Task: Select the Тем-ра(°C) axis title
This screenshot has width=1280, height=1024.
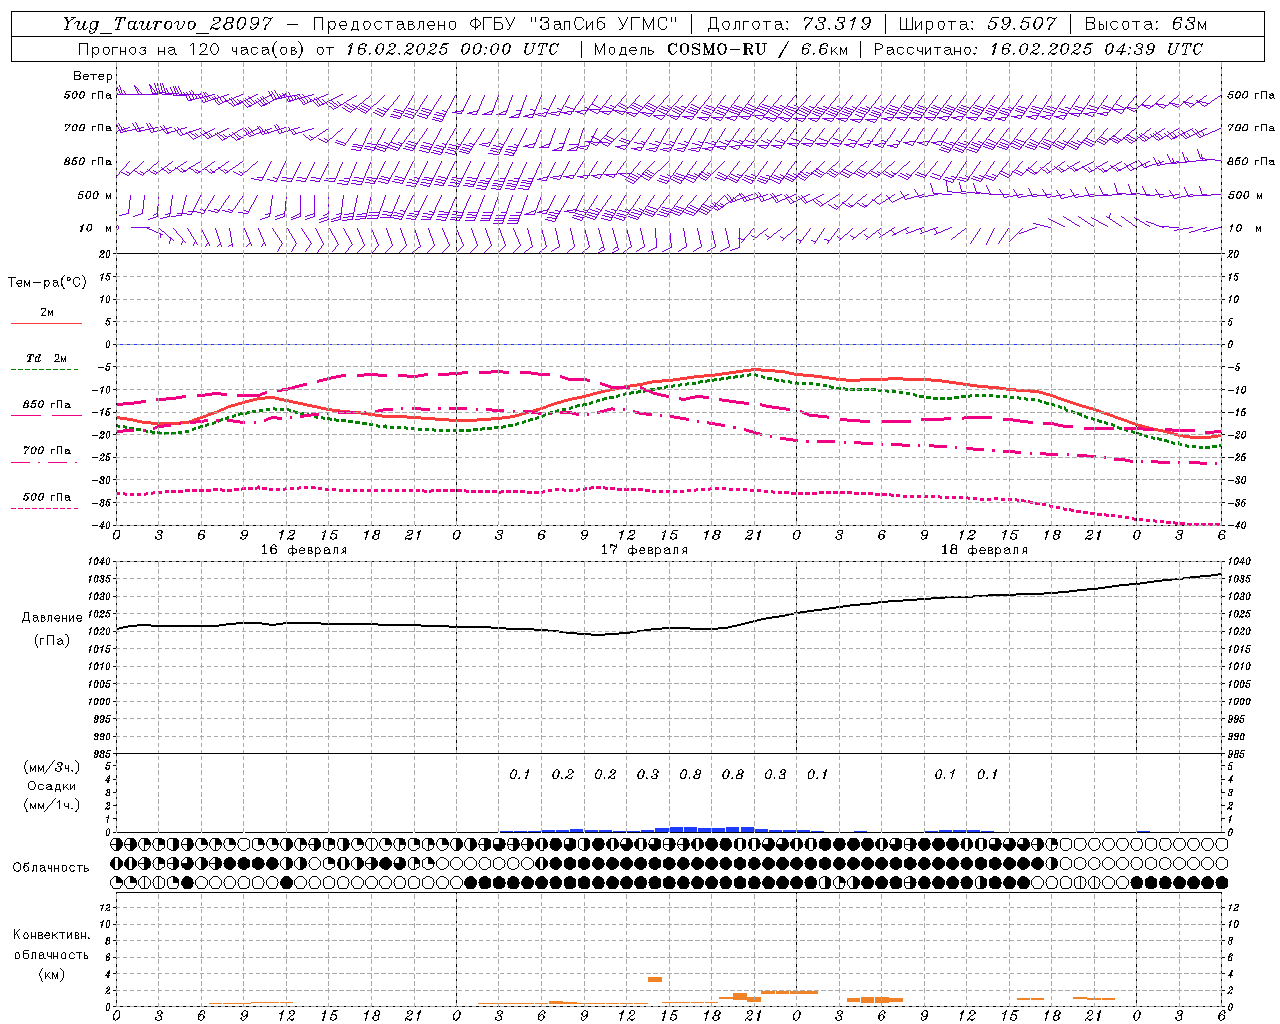Action: pos(47,283)
